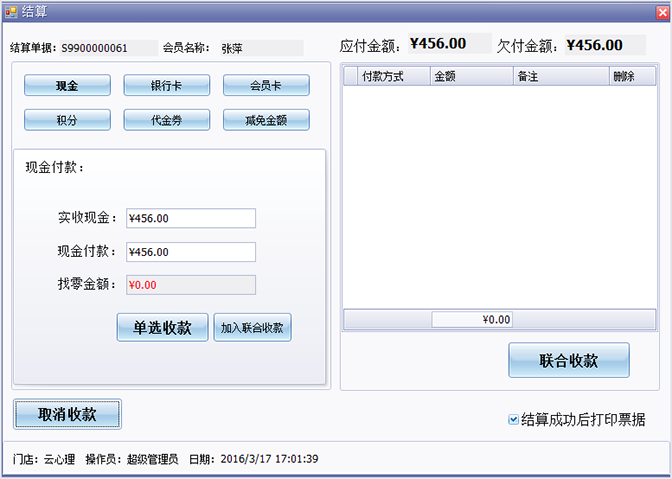Viewport: 672px width, 479px height.
Task: Toggle 结算成功后打印票据 checkbox
Action: [x=513, y=419]
